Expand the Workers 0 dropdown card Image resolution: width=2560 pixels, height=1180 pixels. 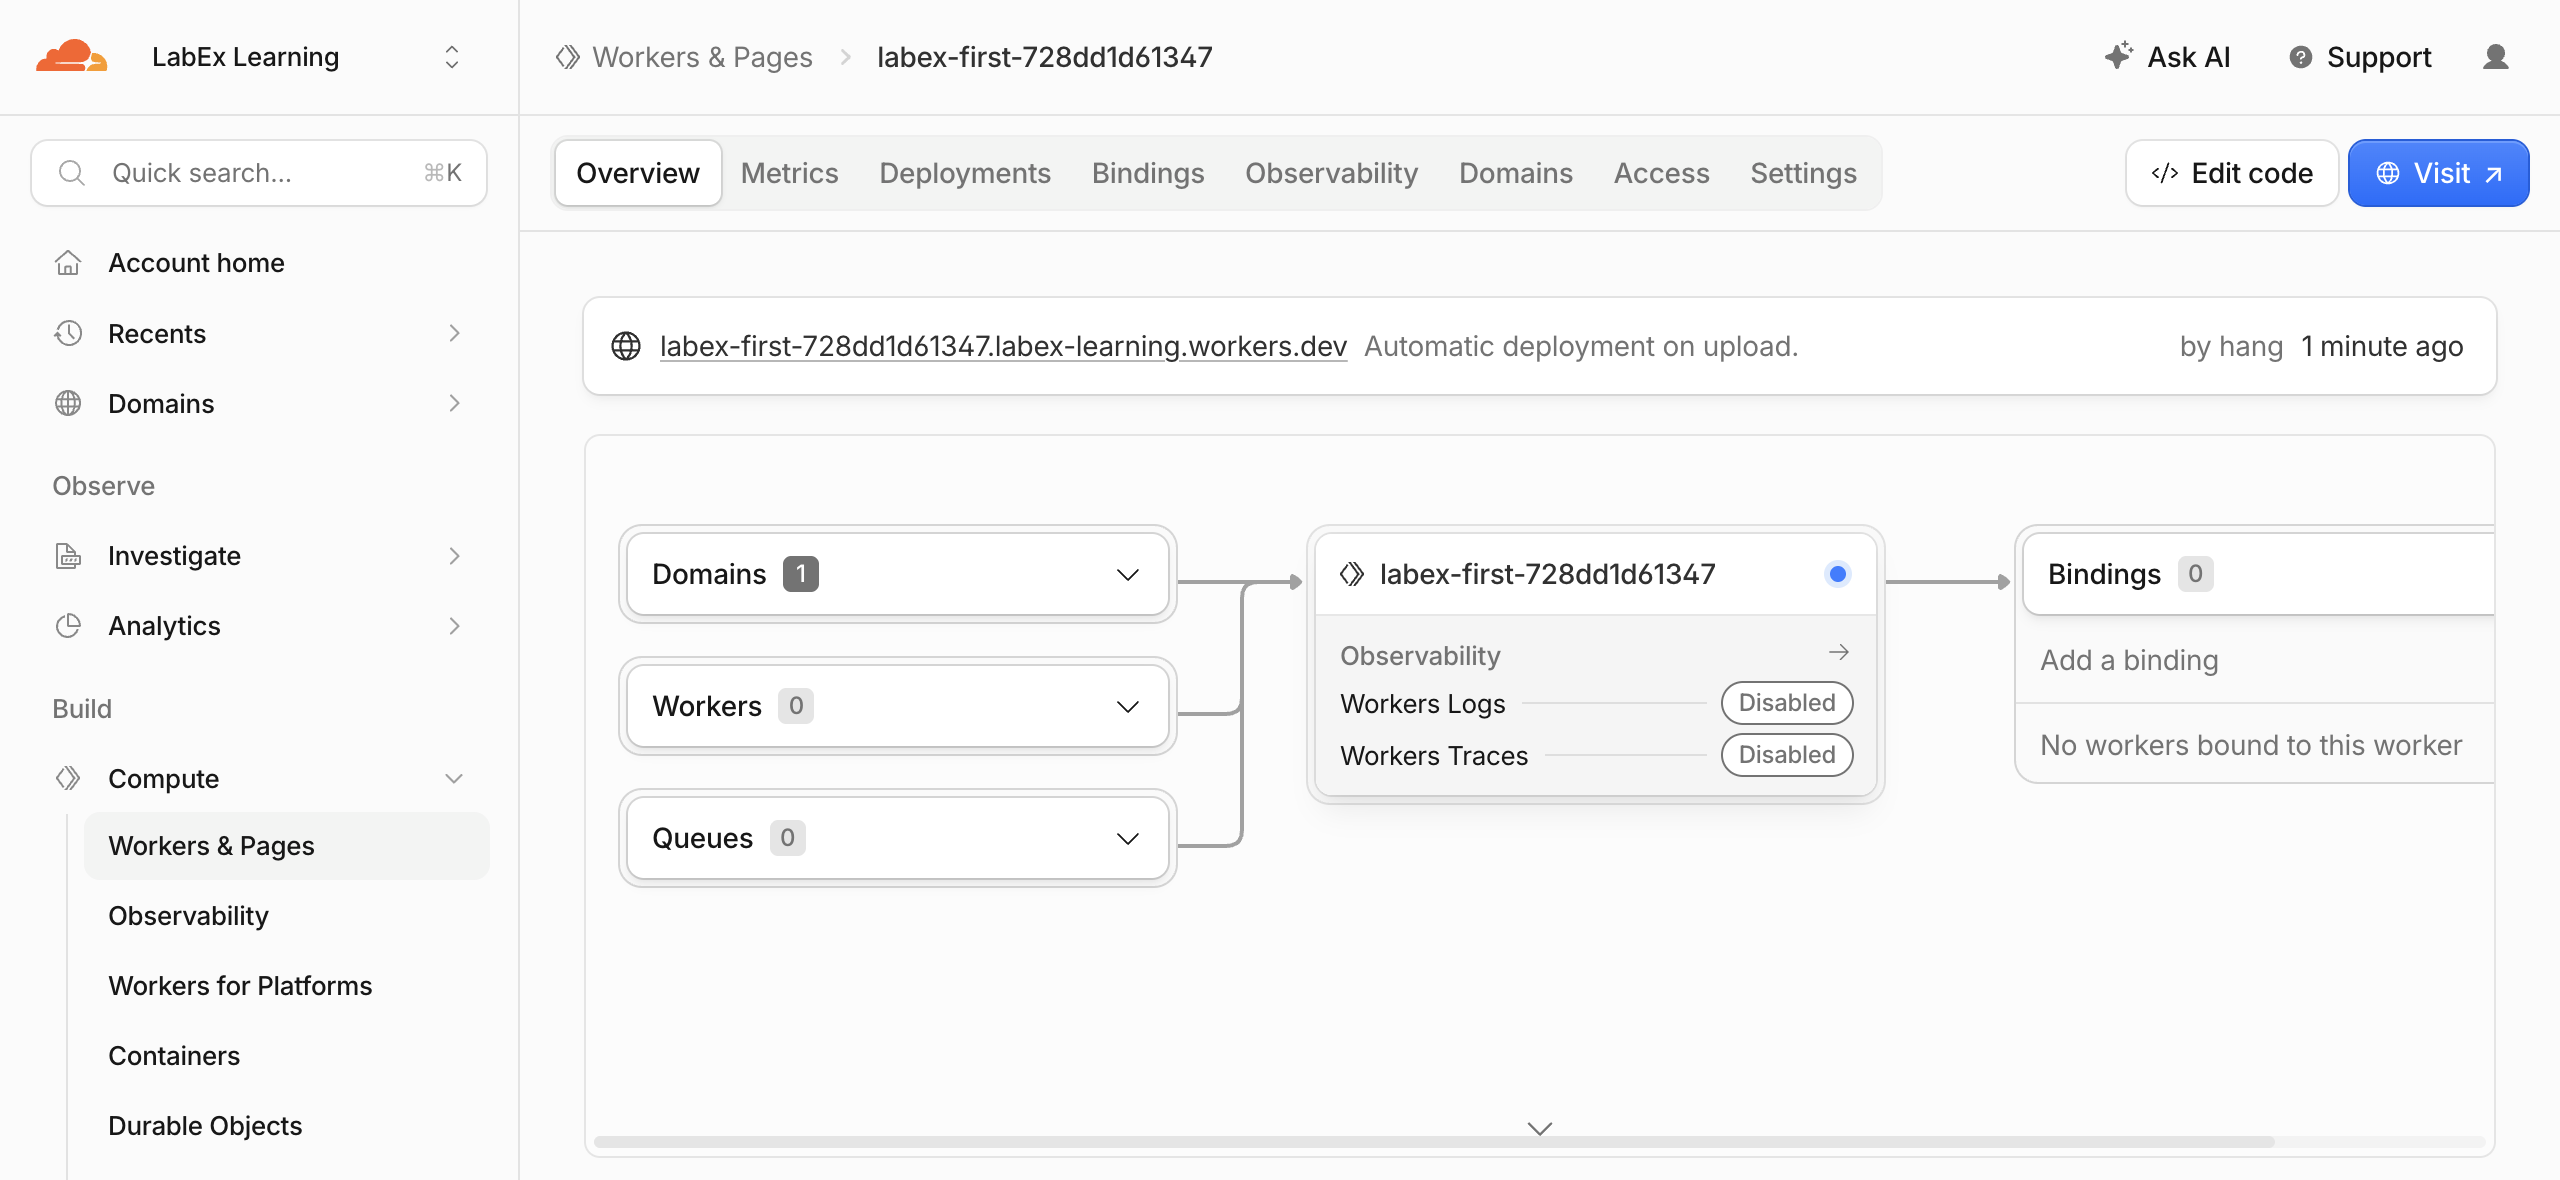(897, 706)
